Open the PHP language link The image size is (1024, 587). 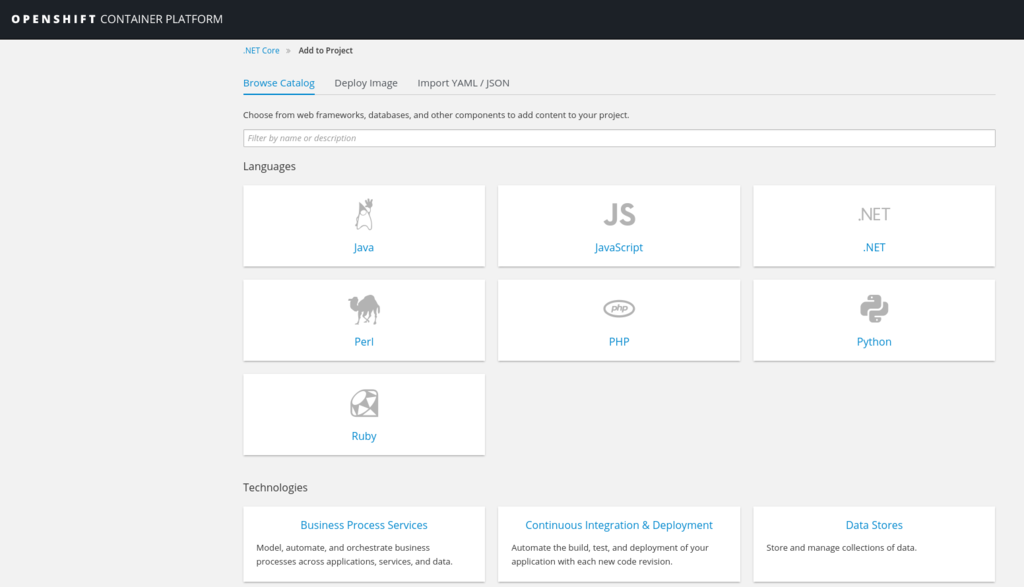619,341
